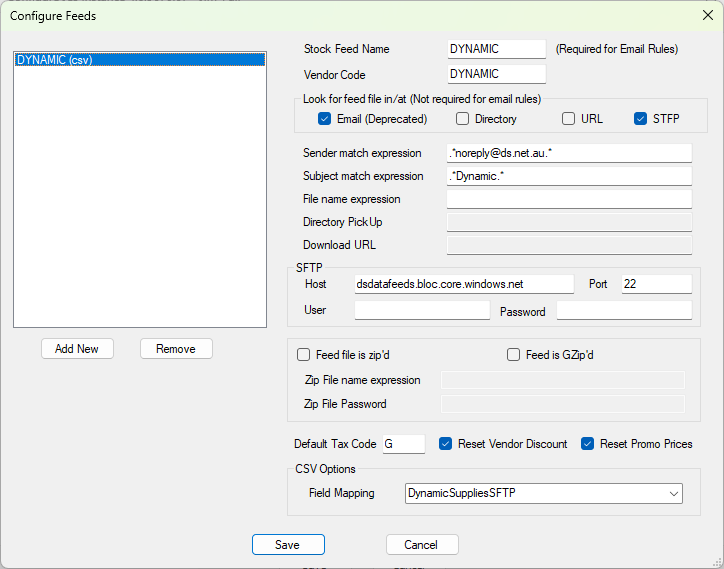Enable the URL checkbox
The width and height of the screenshot is (724, 569).
coord(568,119)
